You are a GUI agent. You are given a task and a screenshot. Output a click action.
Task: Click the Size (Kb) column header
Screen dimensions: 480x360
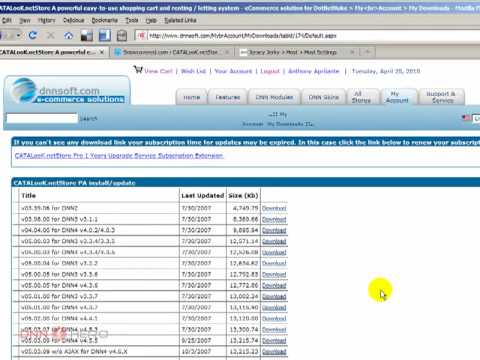[x=243, y=196]
